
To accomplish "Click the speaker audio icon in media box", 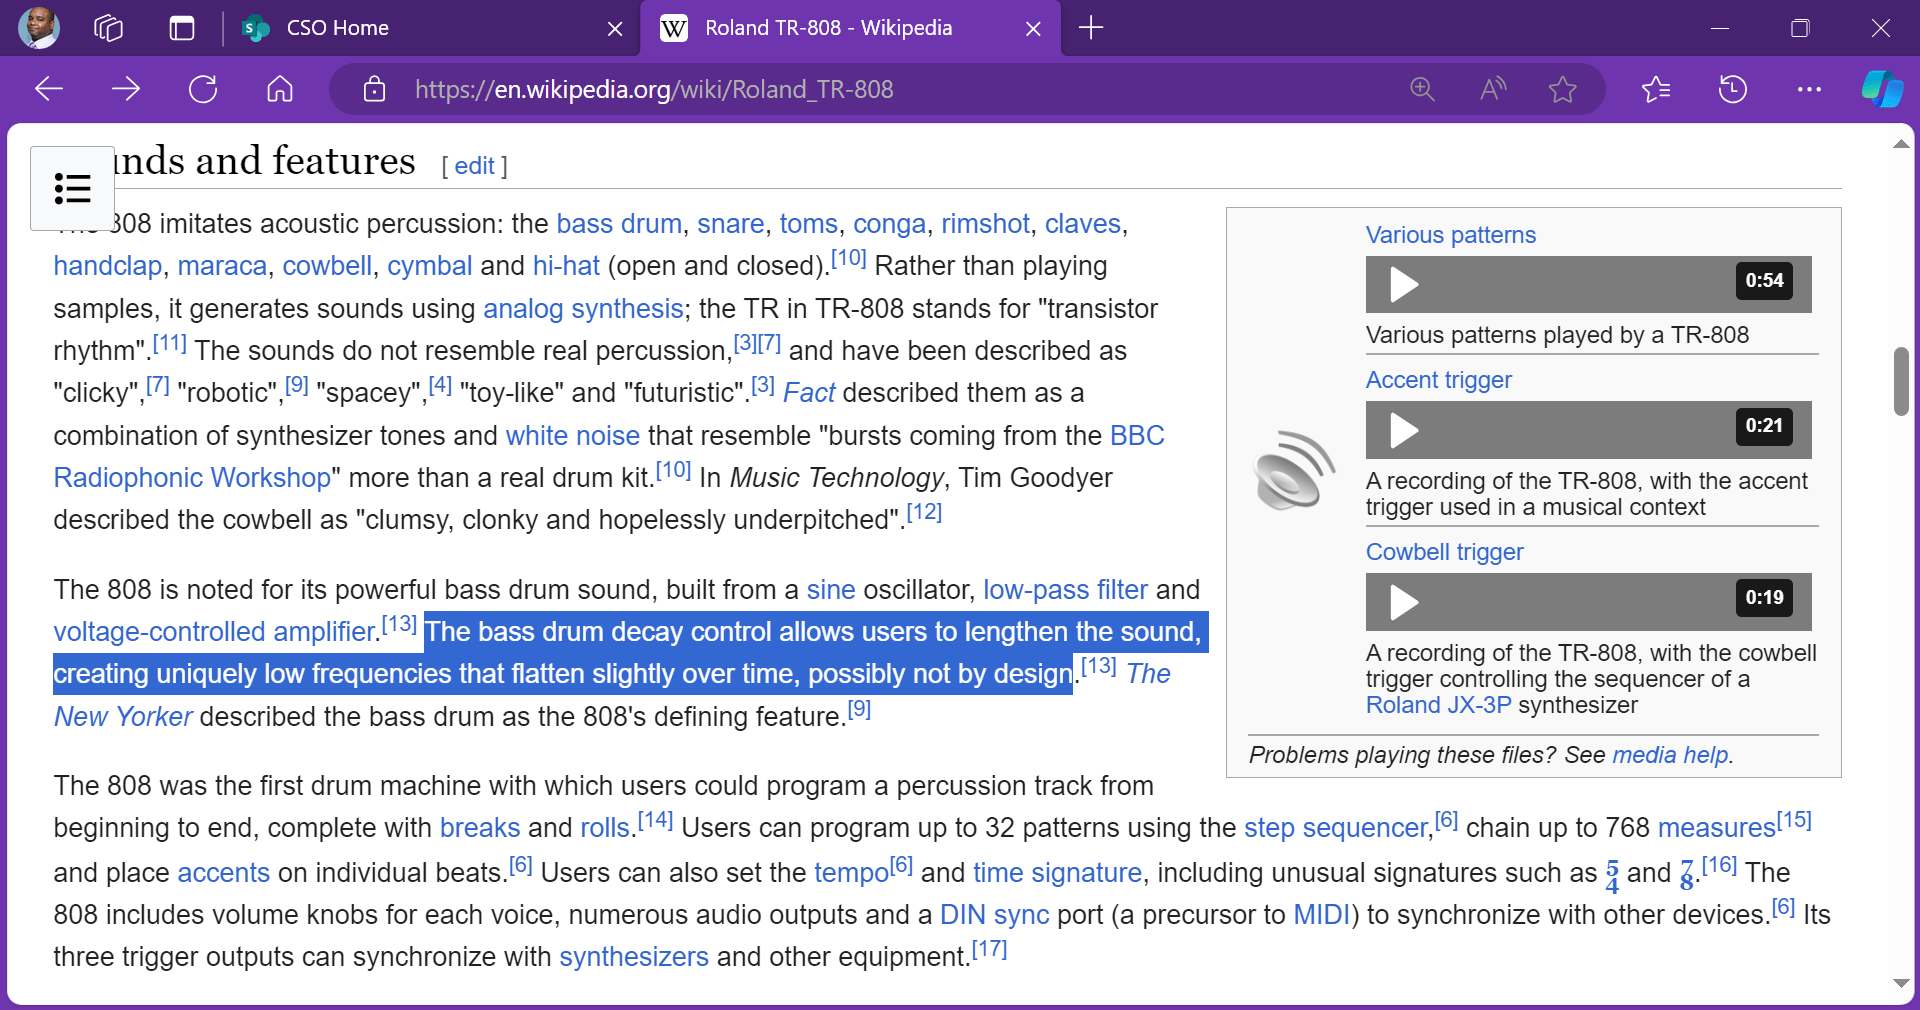I will (x=1294, y=469).
